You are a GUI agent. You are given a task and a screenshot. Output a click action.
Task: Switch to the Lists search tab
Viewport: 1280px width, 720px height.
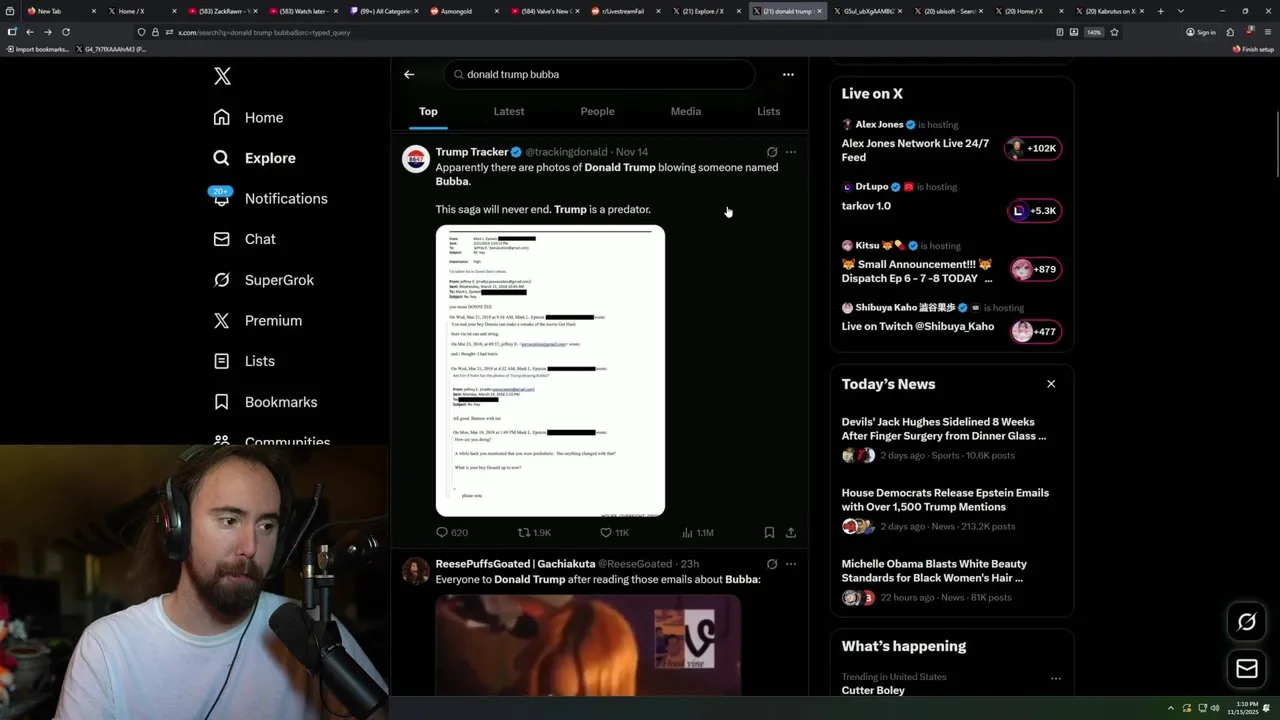click(x=768, y=111)
